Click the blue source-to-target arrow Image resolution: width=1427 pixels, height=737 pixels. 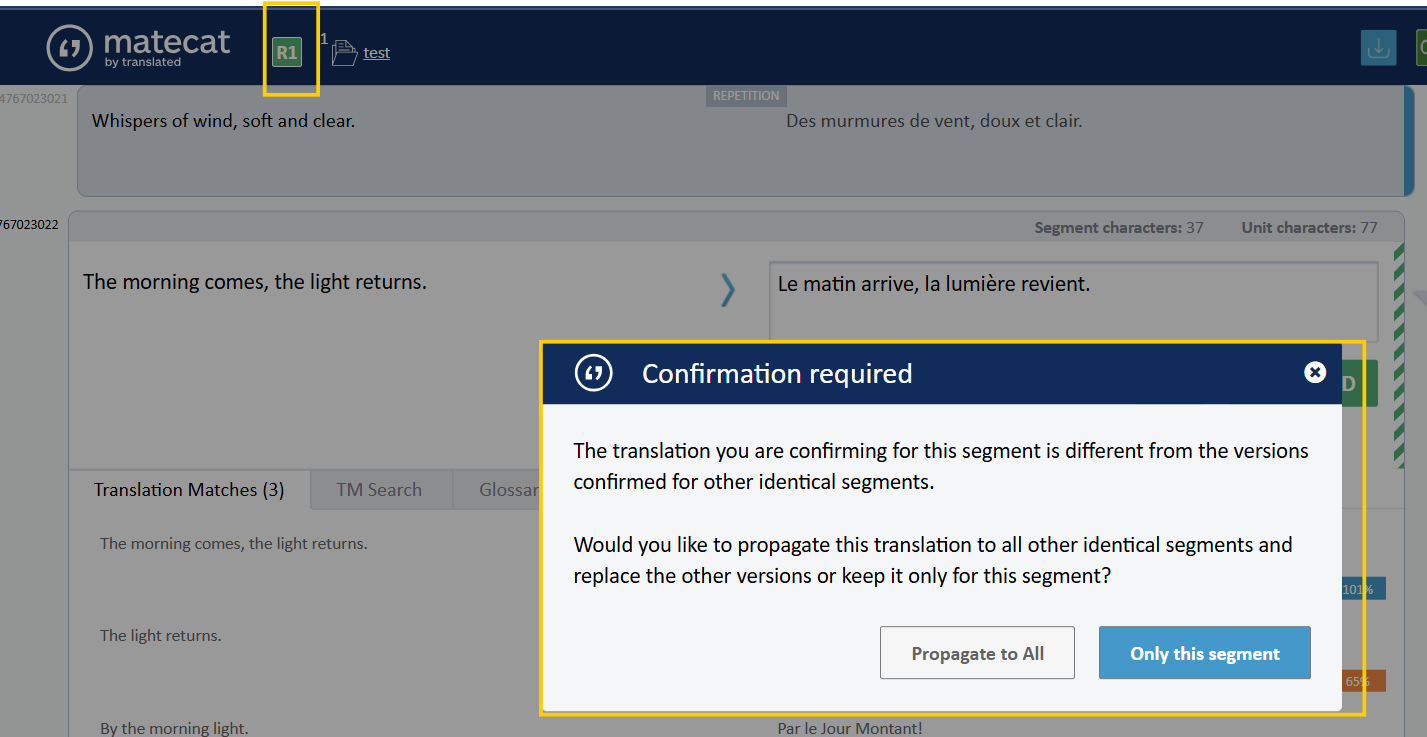(x=728, y=289)
